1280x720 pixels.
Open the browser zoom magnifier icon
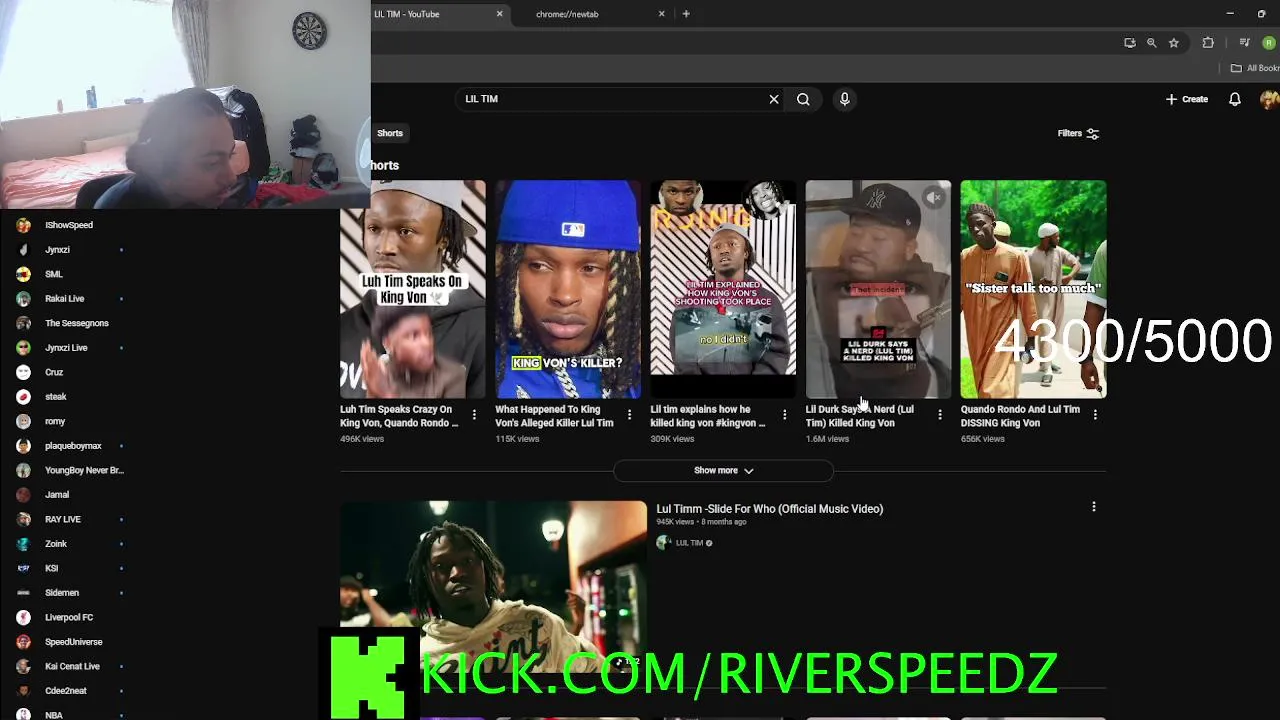coord(1152,43)
